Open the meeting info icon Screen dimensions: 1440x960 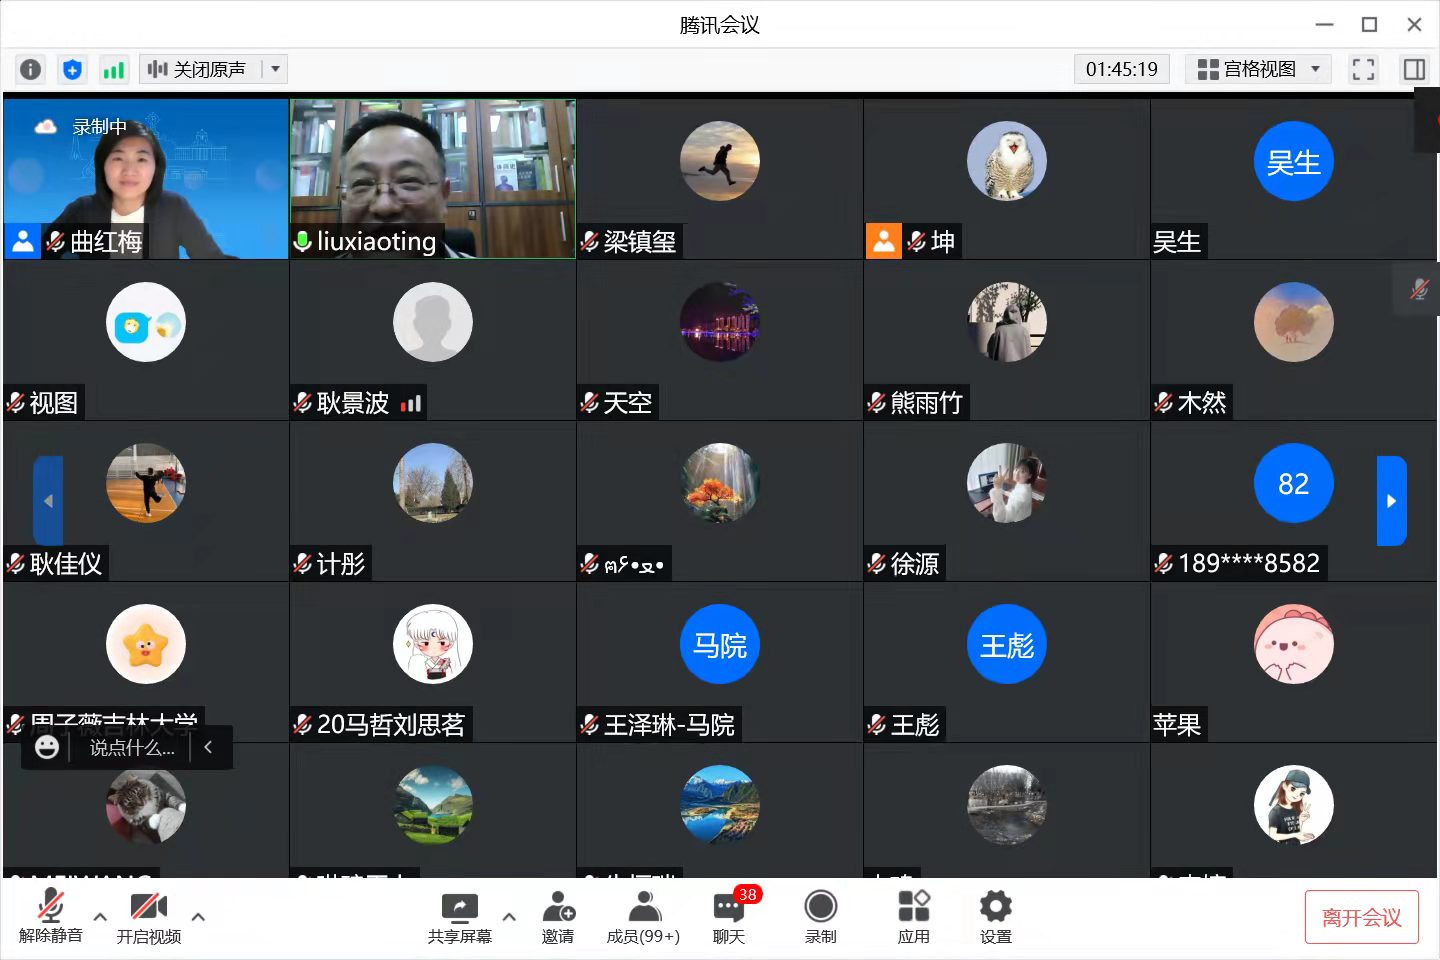point(31,69)
